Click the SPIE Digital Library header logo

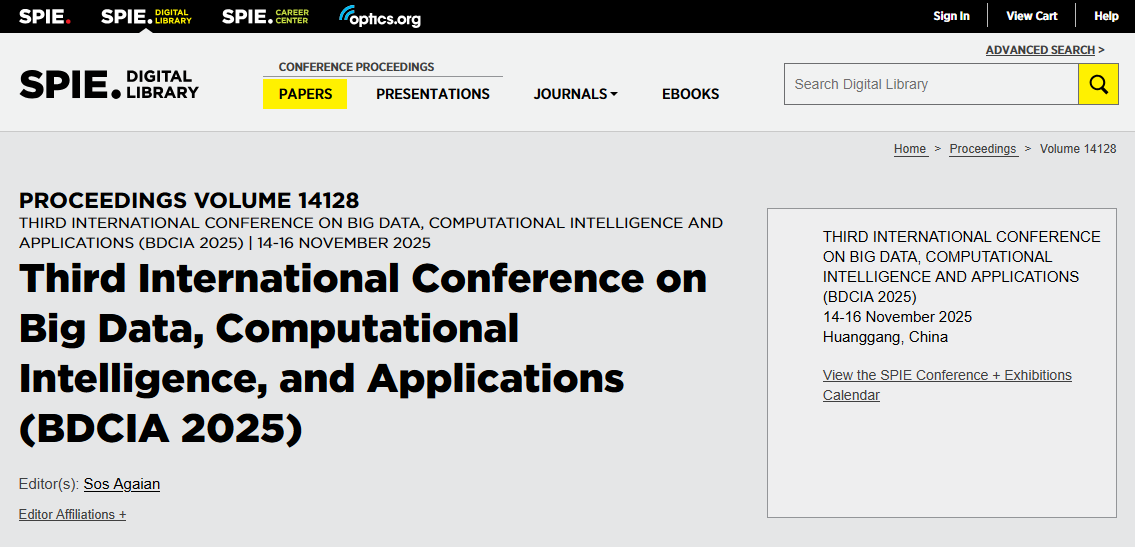coord(109,85)
